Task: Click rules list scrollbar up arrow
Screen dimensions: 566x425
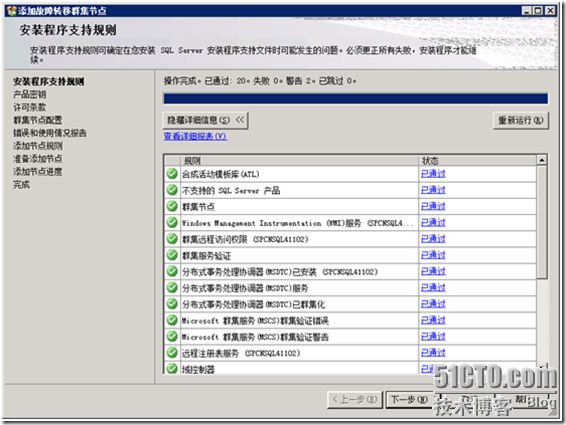Action: point(542,160)
